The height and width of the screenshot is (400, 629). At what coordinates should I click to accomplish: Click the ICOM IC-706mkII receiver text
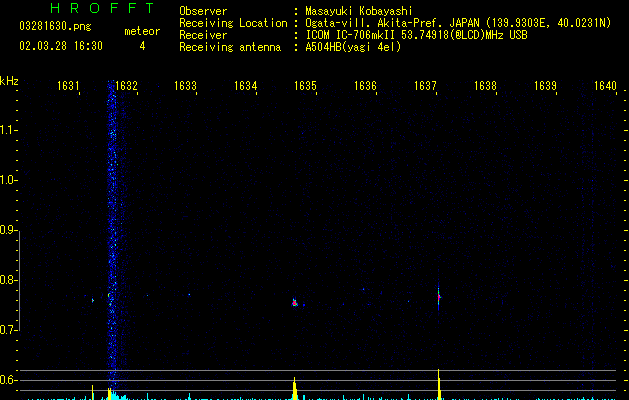click(416, 35)
